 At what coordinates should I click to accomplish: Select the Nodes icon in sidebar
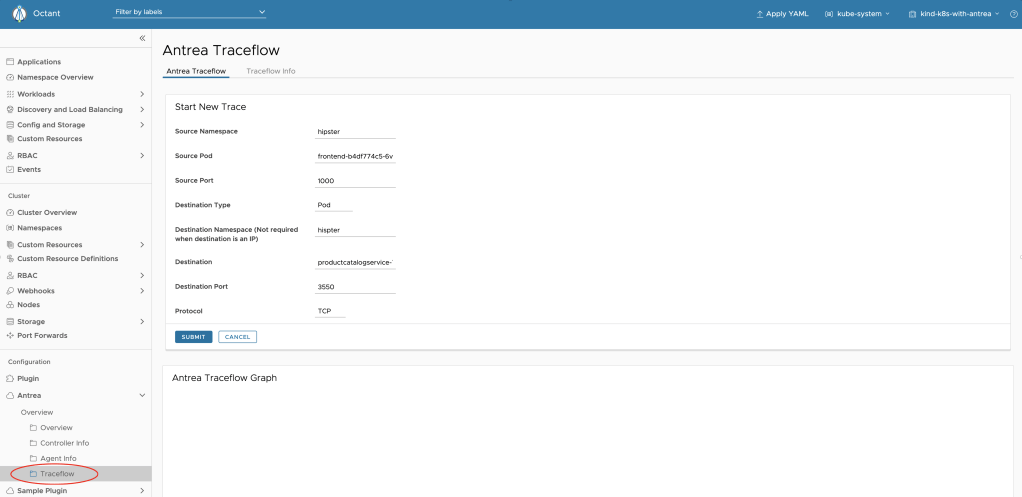click(10, 305)
